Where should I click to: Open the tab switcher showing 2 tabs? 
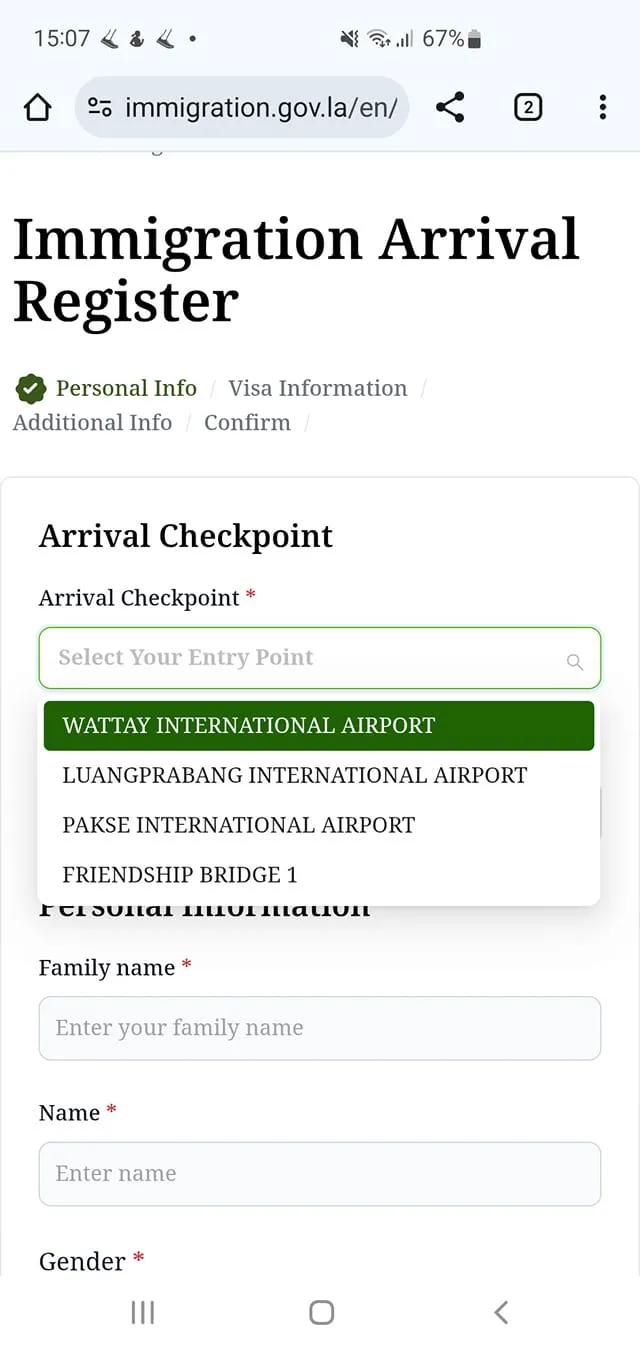[528, 107]
